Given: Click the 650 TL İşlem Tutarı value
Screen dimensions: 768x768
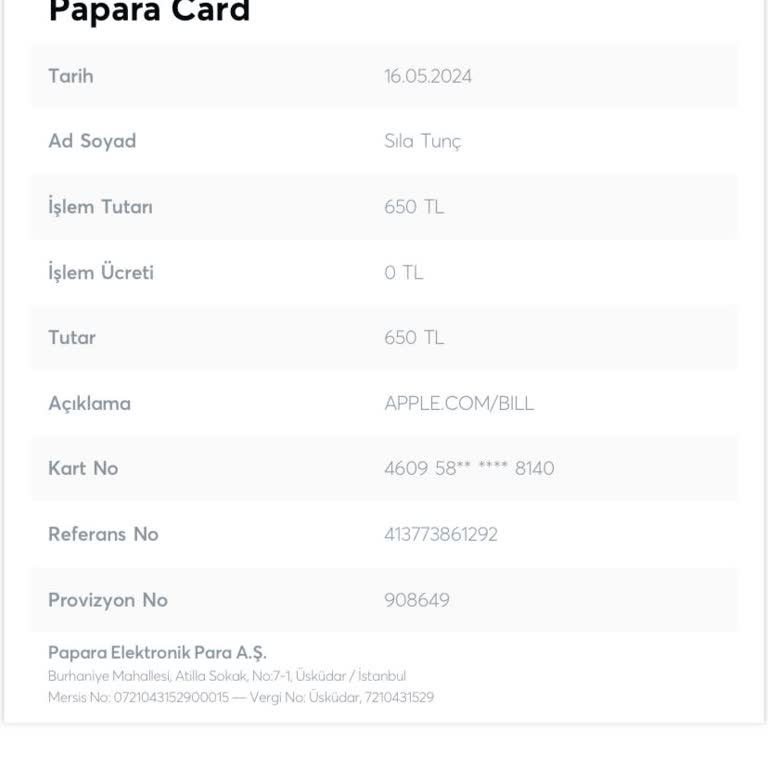Looking at the screenshot, I should (x=414, y=207).
